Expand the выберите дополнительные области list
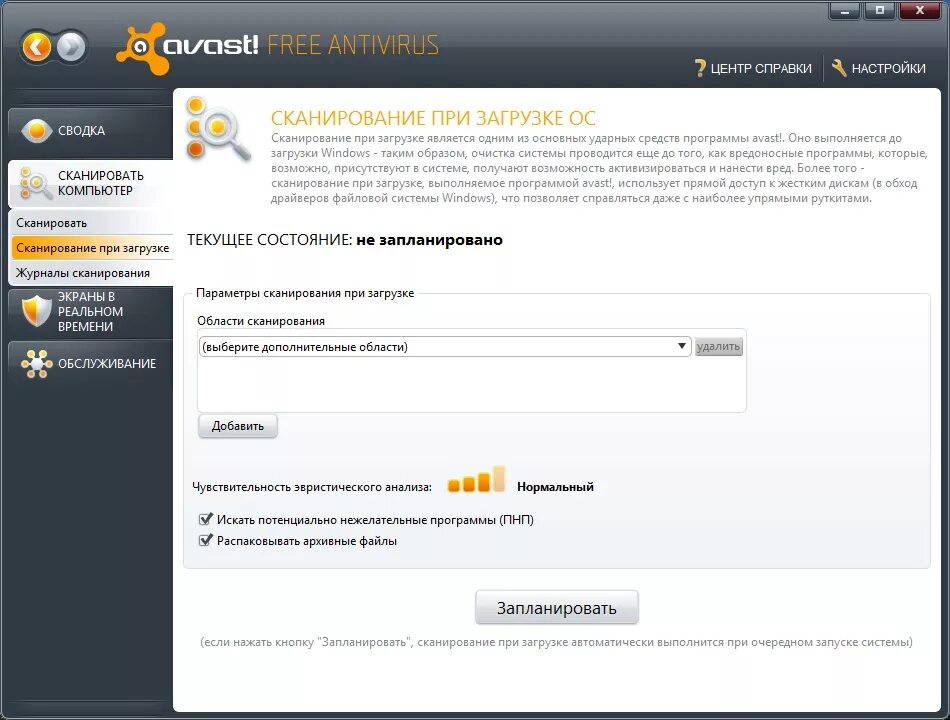The height and width of the screenshot is (720, 950). tap(440, 345)
